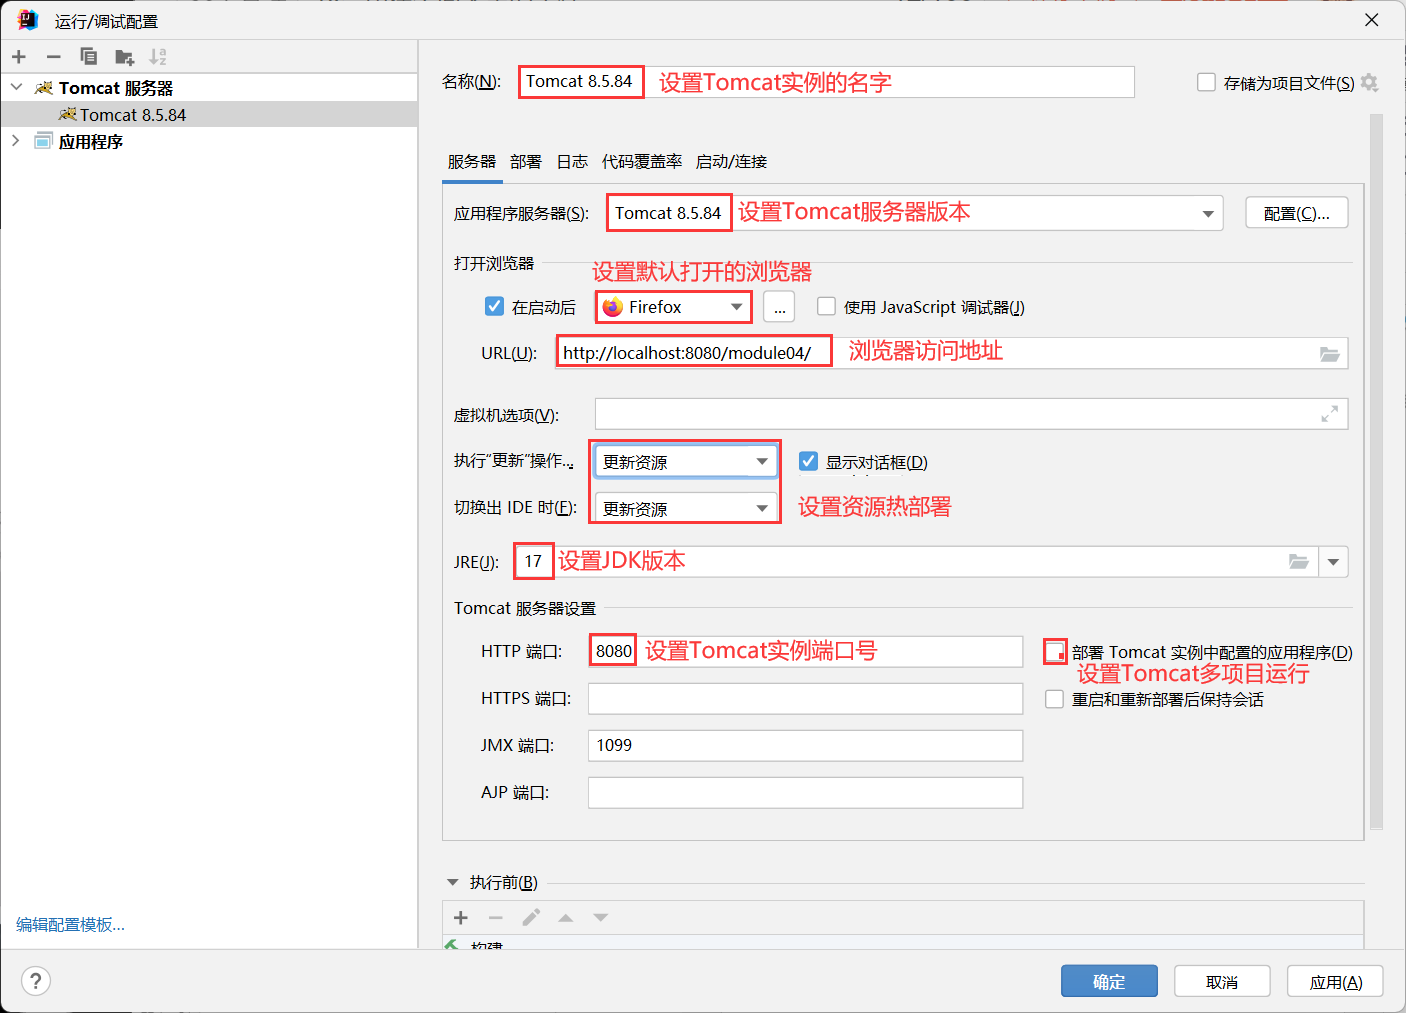Click the vertical scrollbar of the settings panel
The width and height of the screenshot is (1406, 1013).
[x=1376, y=470]
